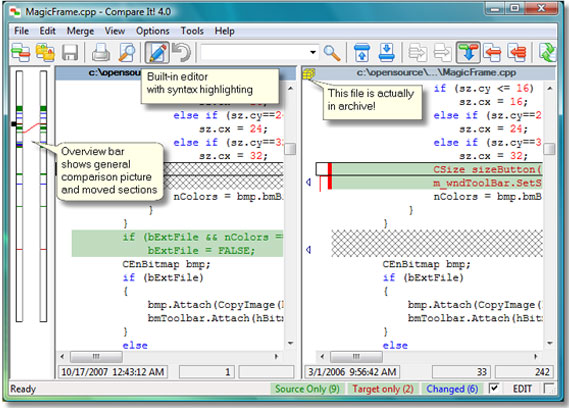Click the second overview bar column
The width and height of the screenshot is (569, 408).
(x=44, y=196)
